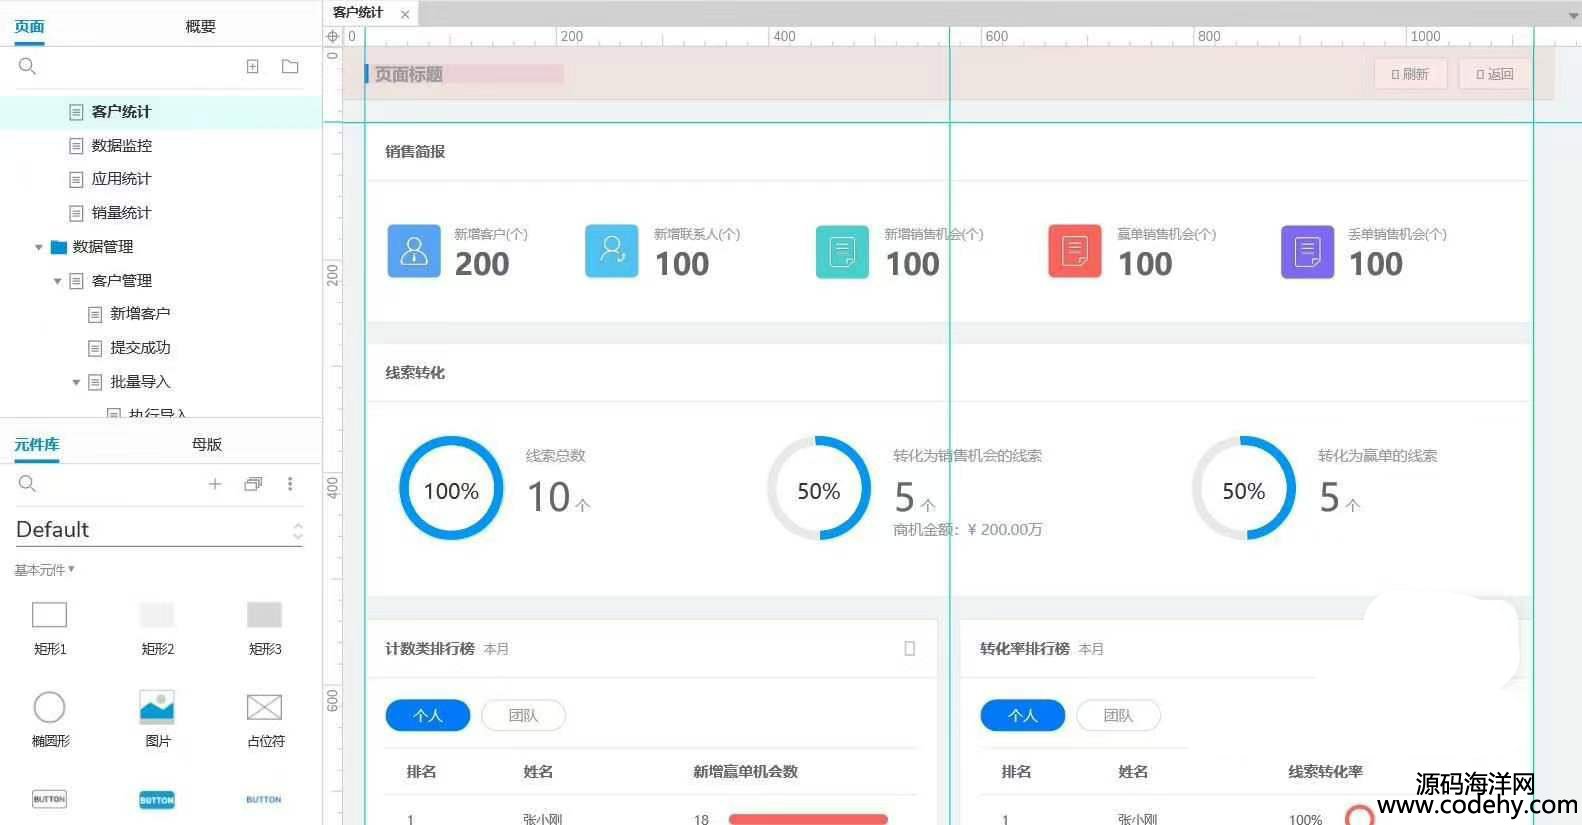
Task: Select the 图片 image widget
Action: pos(157,709)
